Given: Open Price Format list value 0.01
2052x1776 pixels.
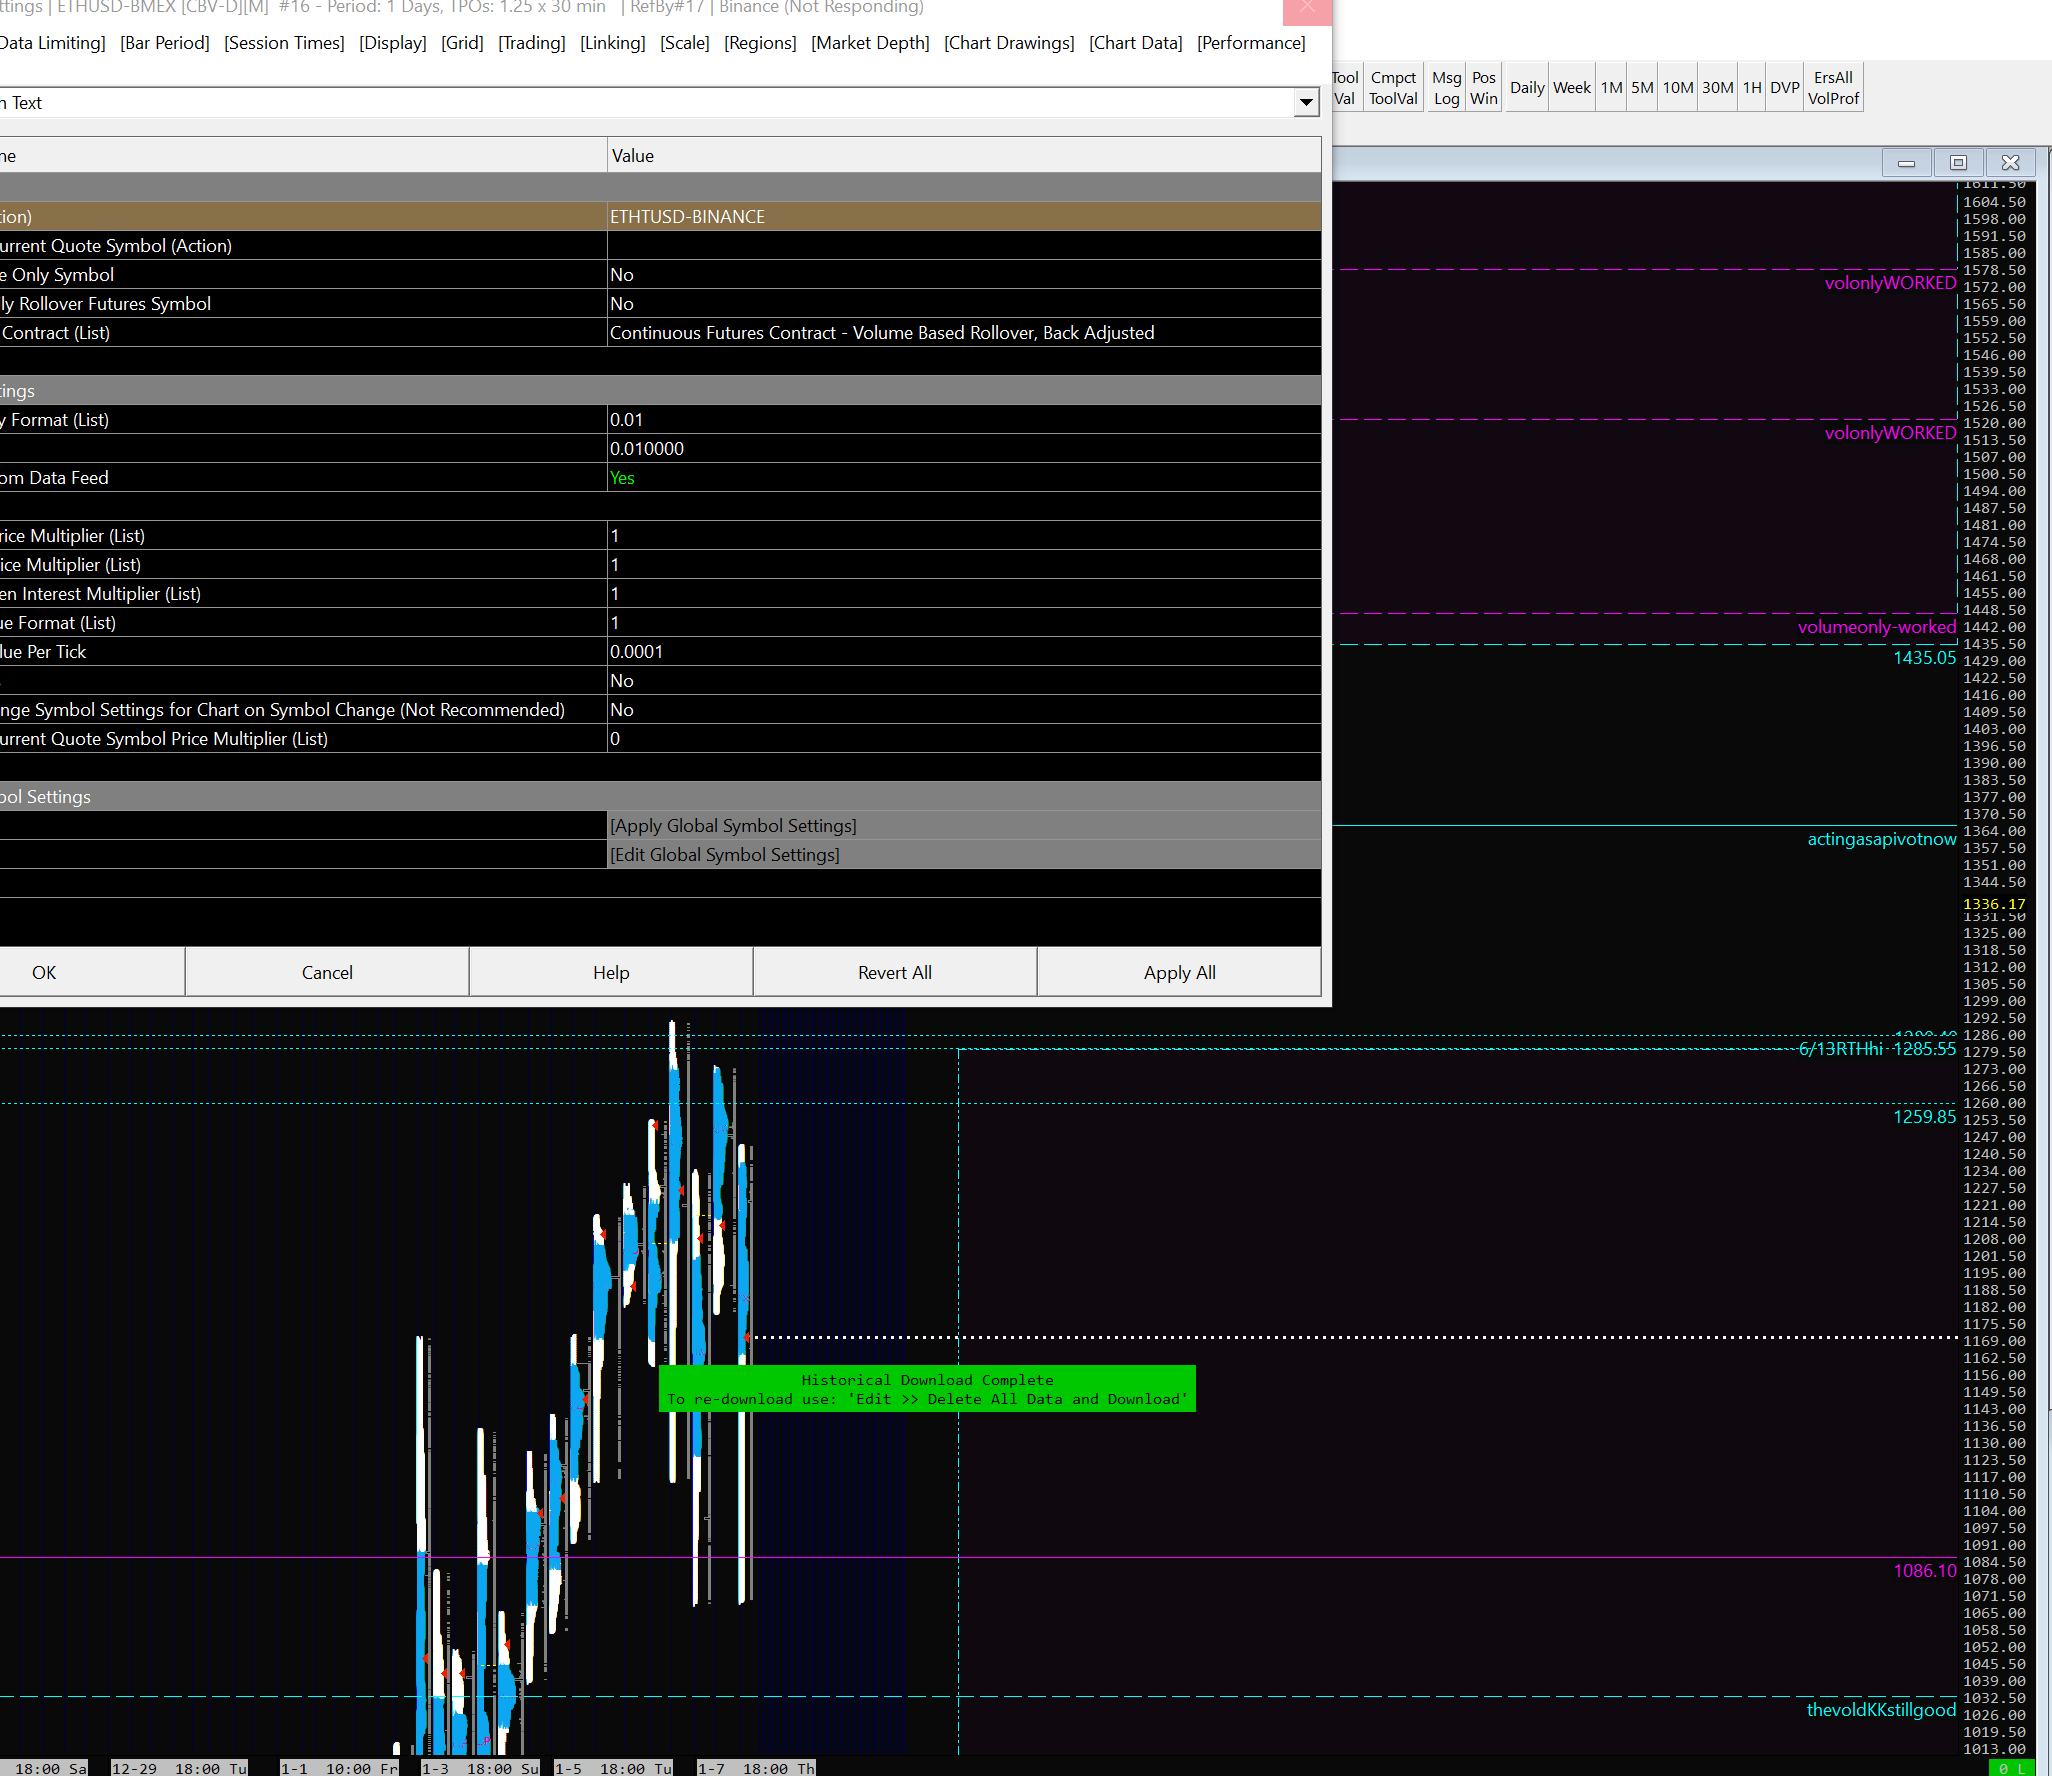Looking at the screenshot, I should point(627,420).
